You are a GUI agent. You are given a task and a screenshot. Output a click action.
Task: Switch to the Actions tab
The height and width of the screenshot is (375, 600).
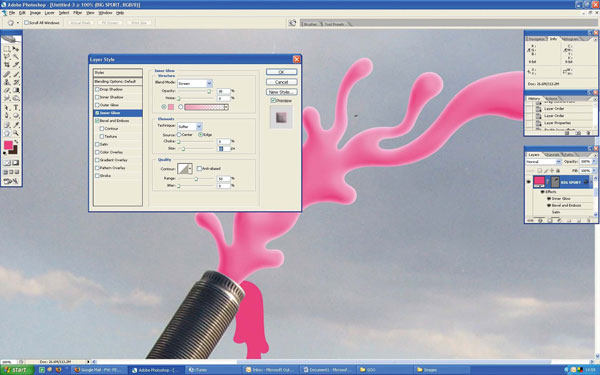(x=551, y=99)
